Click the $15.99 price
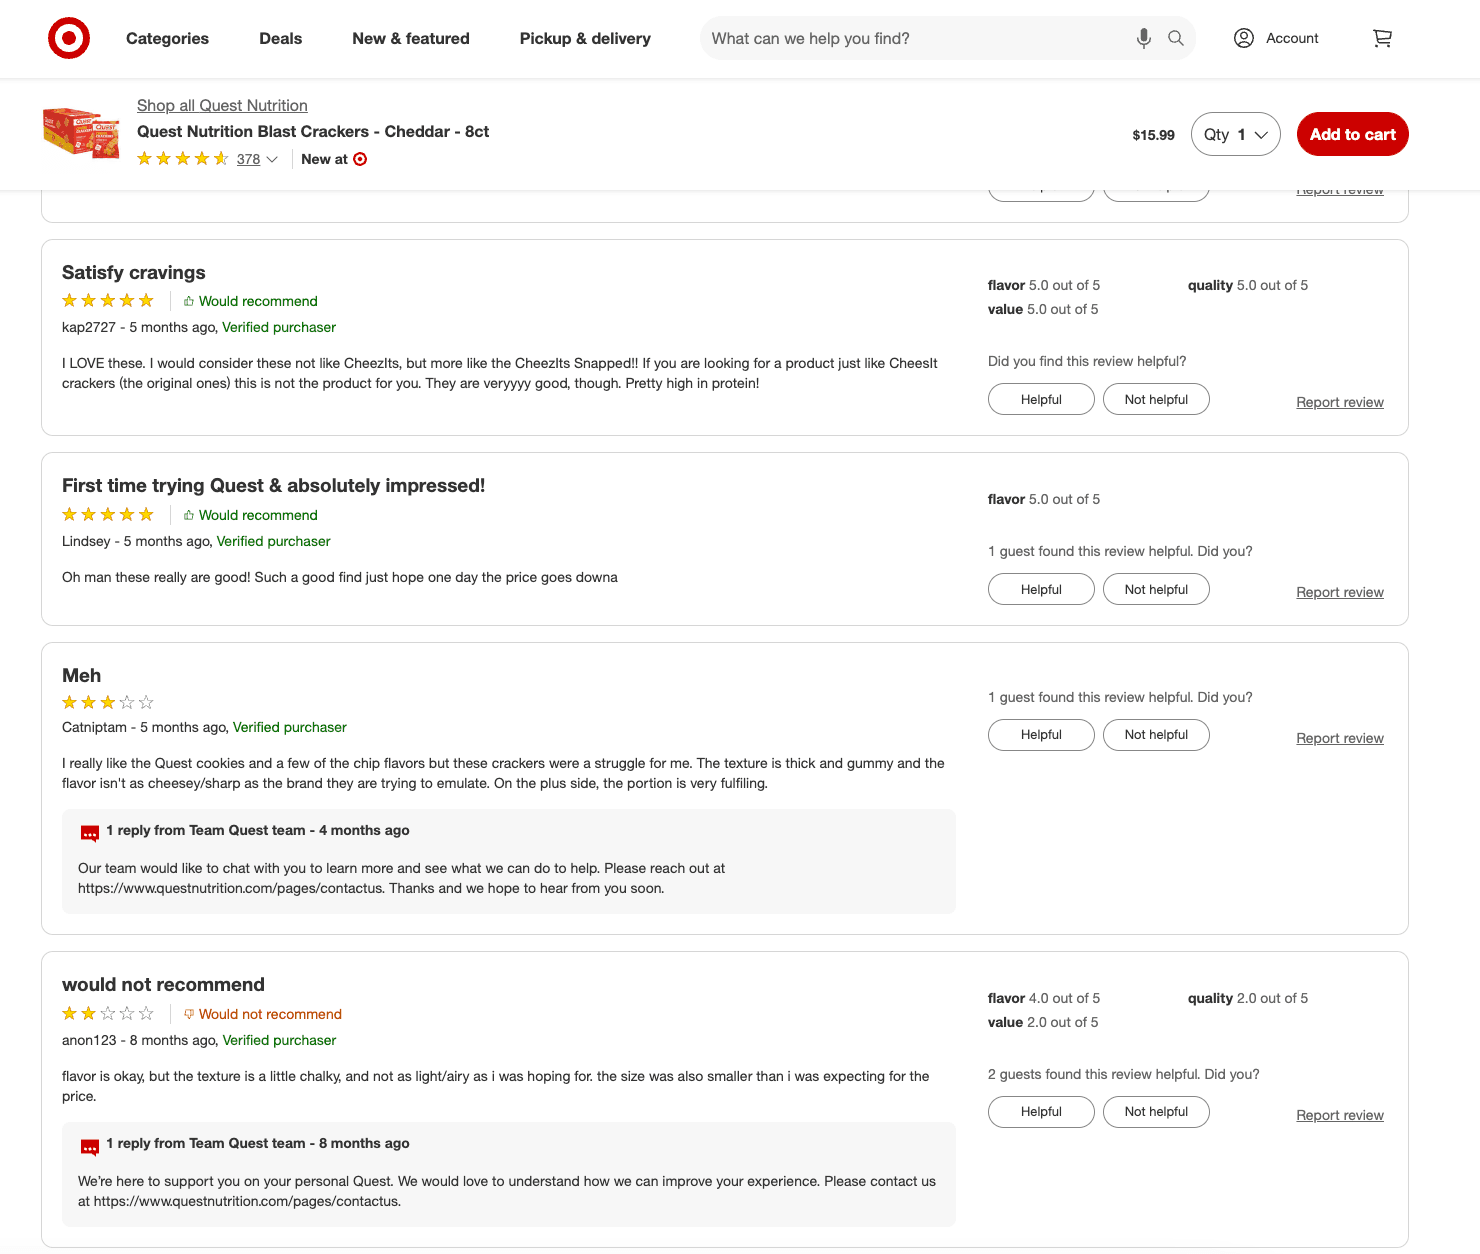Viewport: 1480px width, 1254px height. (x=1153, y=135)
